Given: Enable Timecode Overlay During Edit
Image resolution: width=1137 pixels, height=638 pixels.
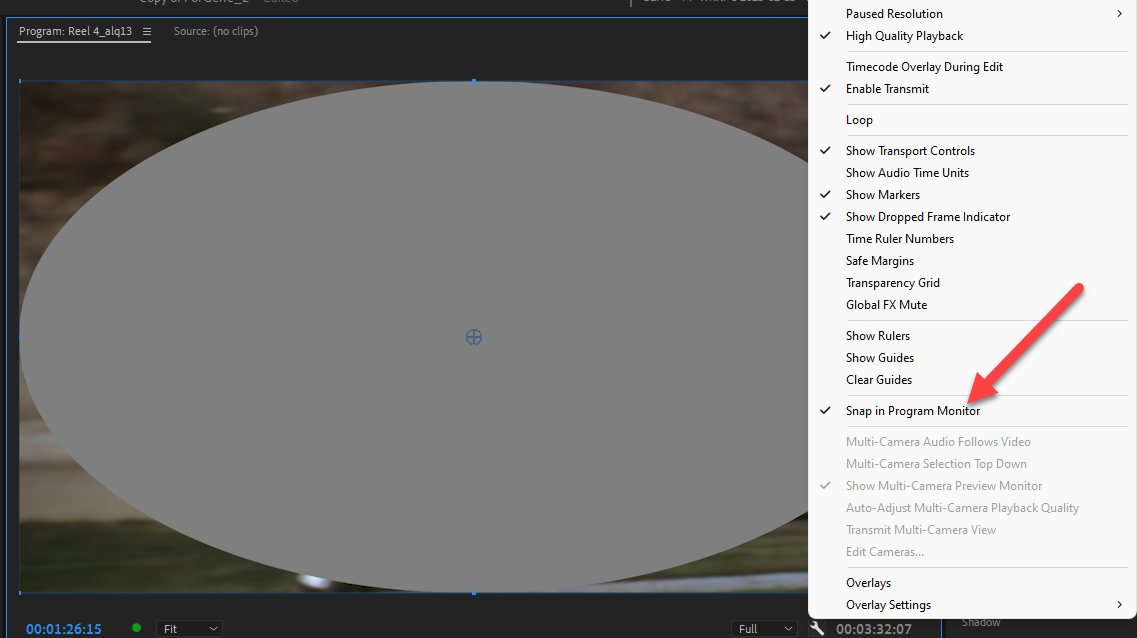Looking at the screenshot, I should coord(924,66).
